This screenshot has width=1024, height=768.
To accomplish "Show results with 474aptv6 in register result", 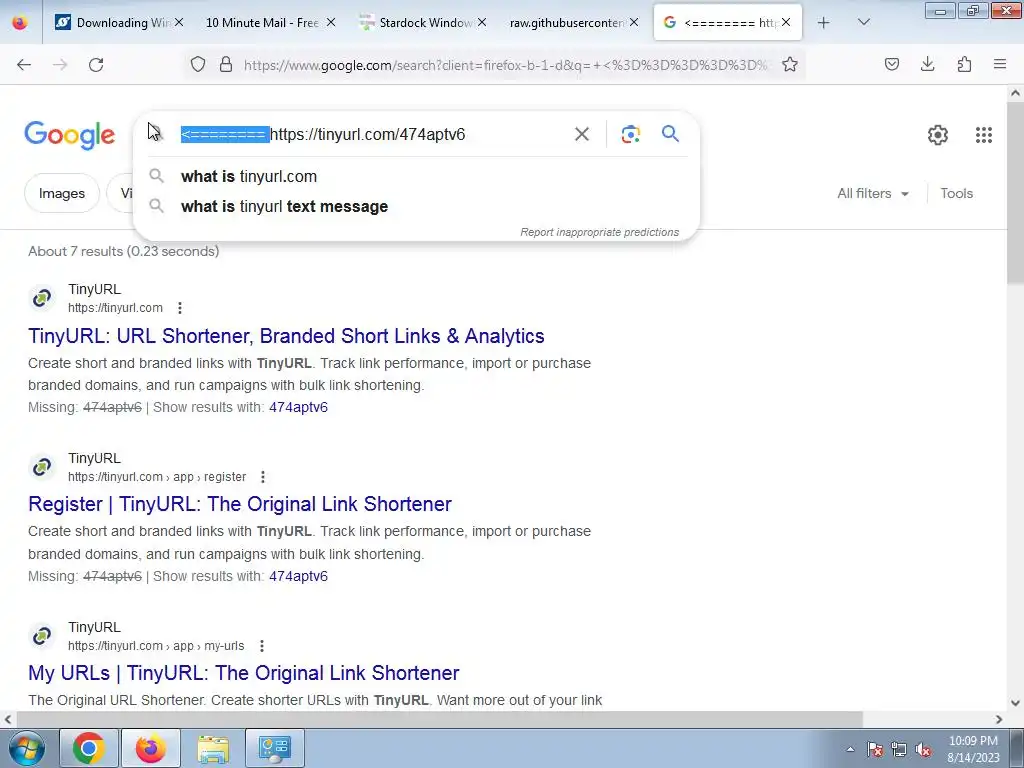I will pyautogui.click(x=298, y=576).
